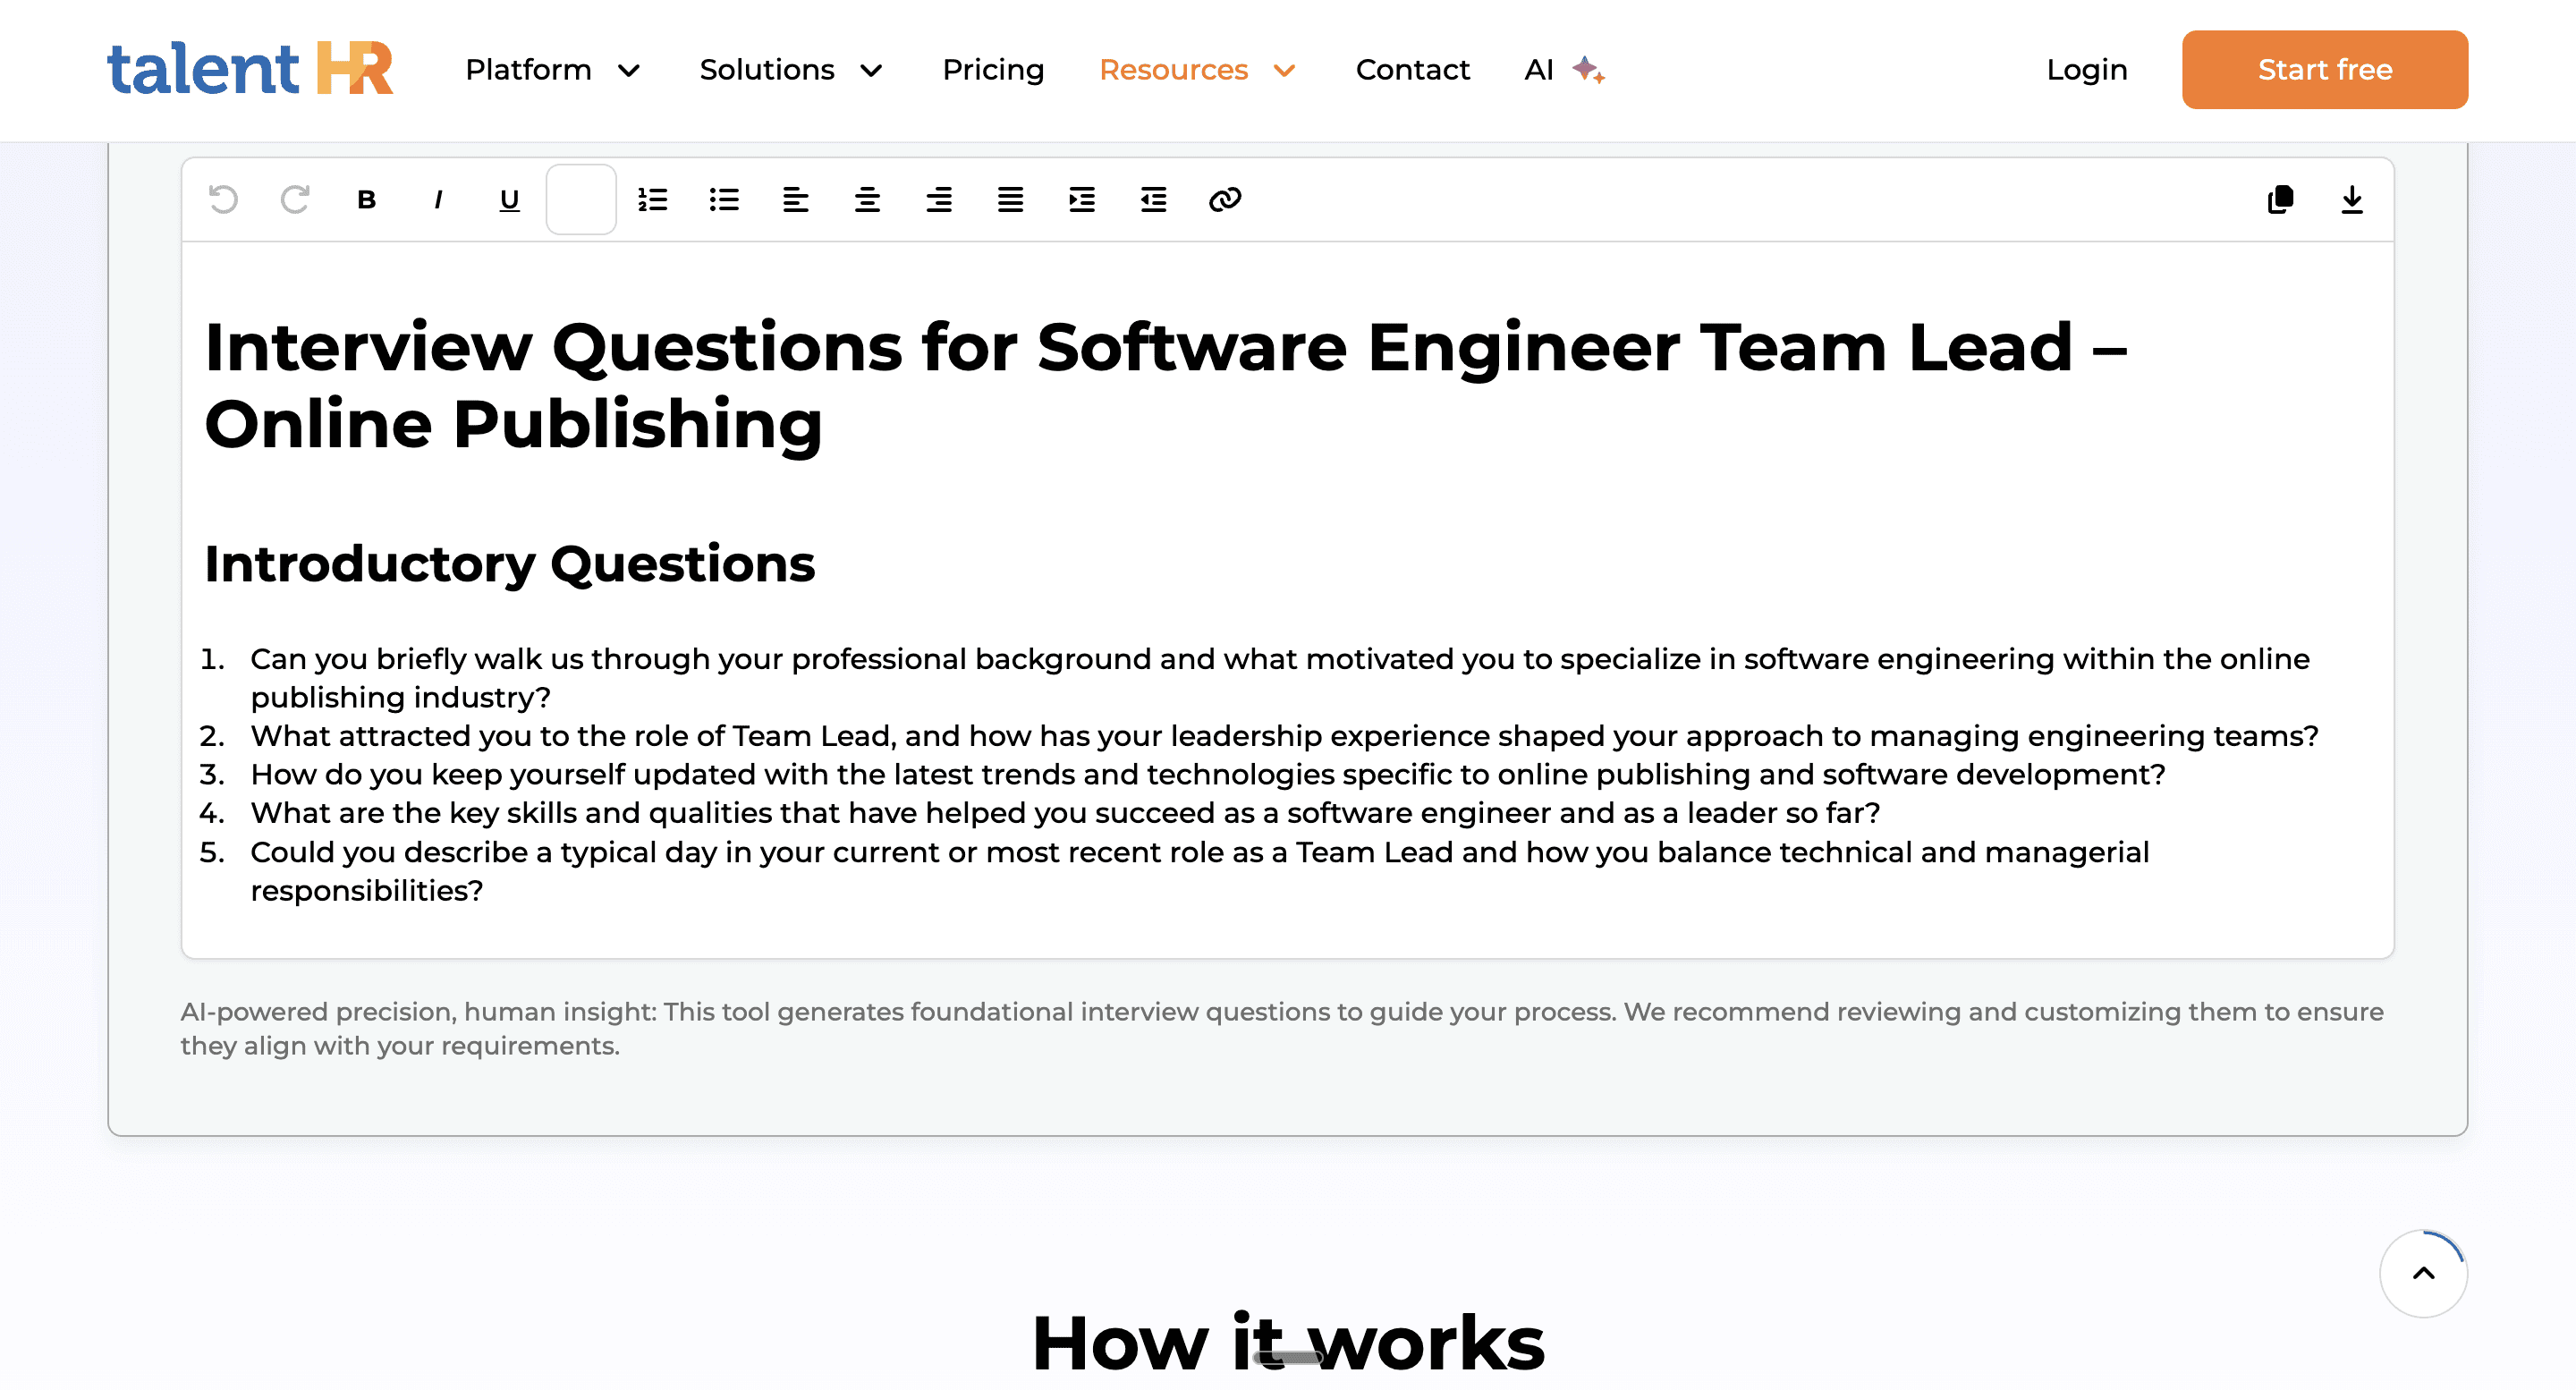The image size is (2576, 1390).
Task: Download the generated interview questions
Action: point(2352,199)
